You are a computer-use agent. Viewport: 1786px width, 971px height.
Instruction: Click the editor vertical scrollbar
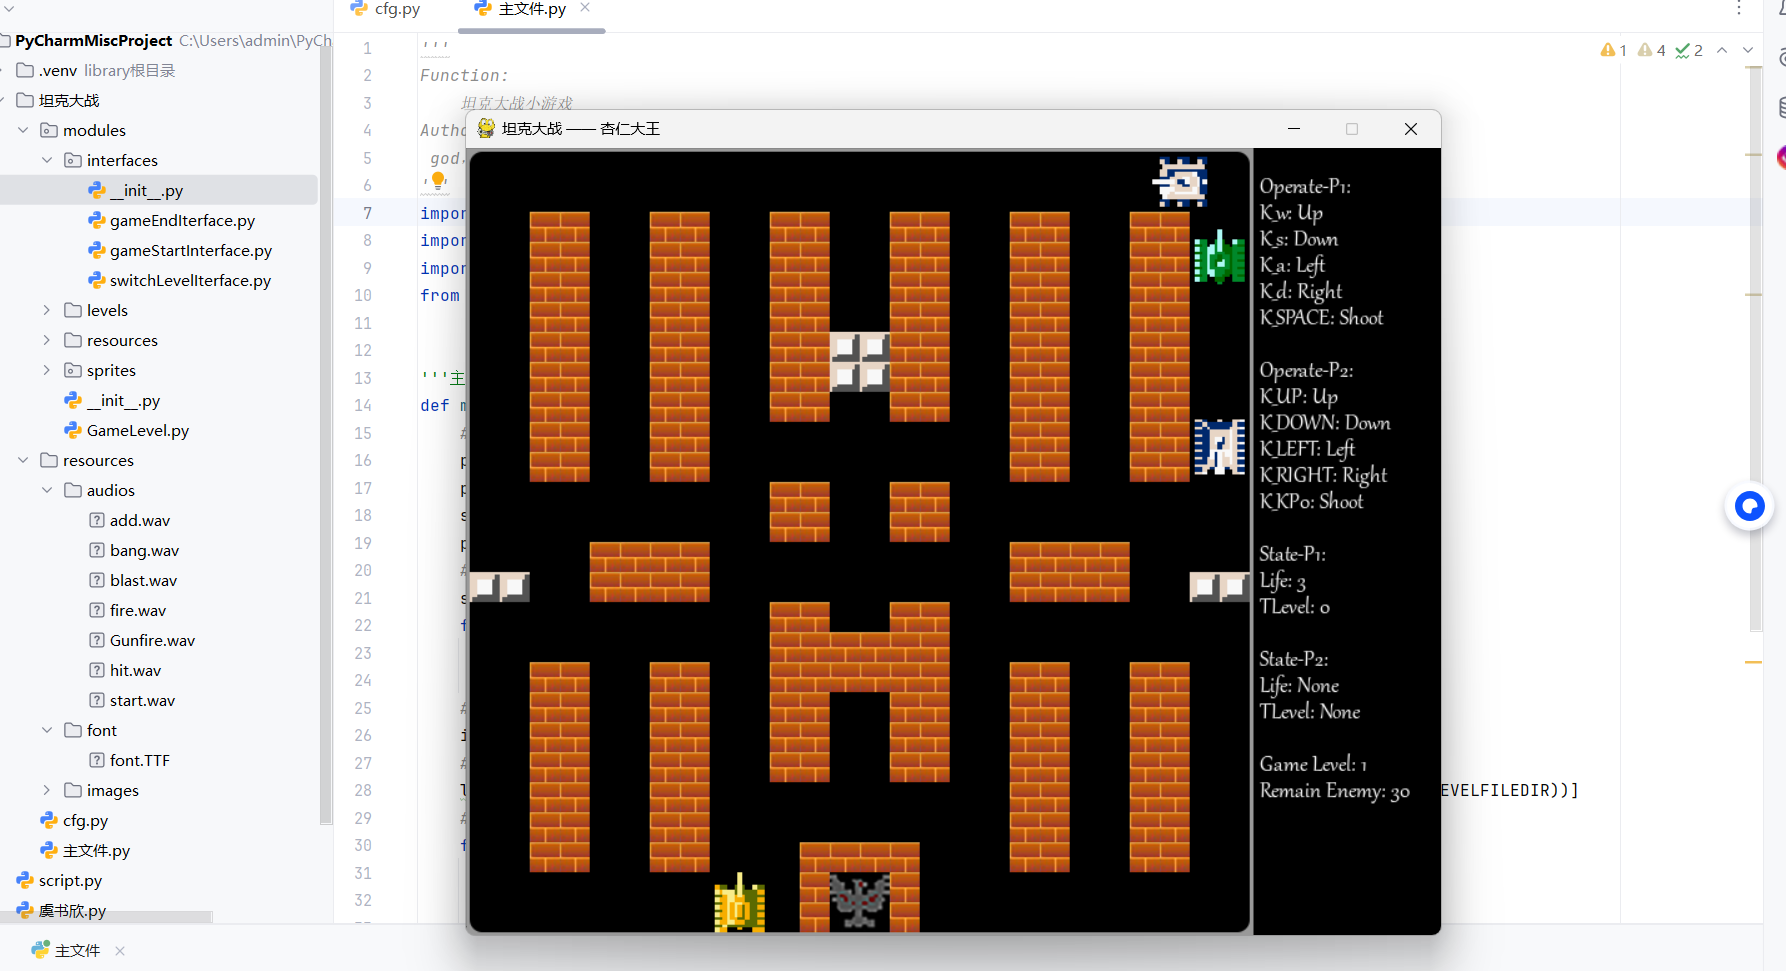(x=1756, y=350)
